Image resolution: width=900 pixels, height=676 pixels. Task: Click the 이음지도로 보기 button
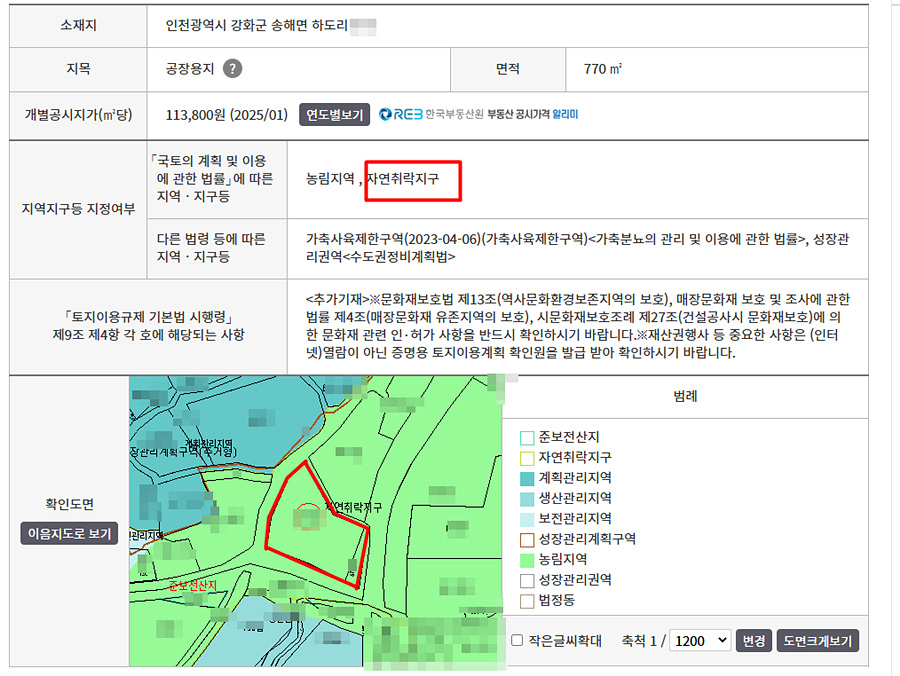coord(69,534)
